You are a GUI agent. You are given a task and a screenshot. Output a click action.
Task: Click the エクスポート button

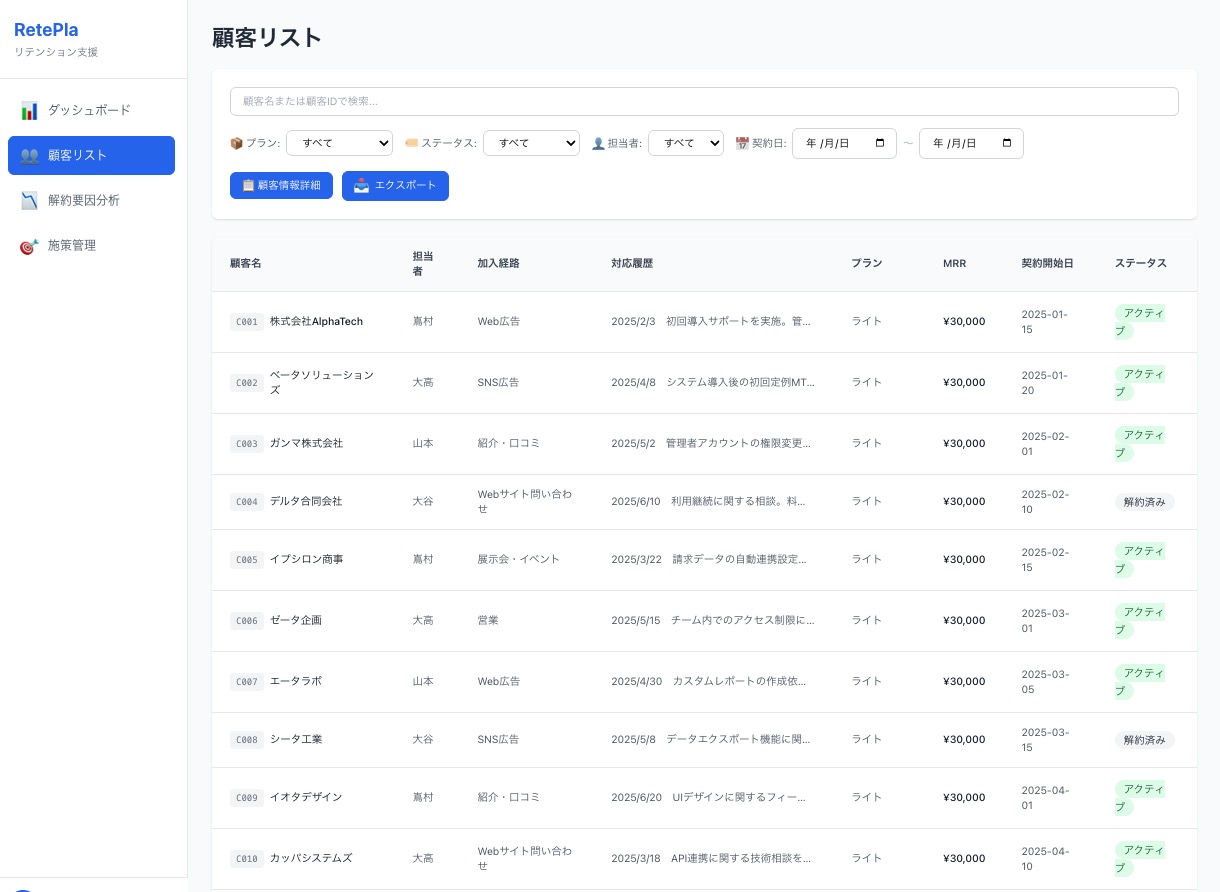[x=395, y=185]
